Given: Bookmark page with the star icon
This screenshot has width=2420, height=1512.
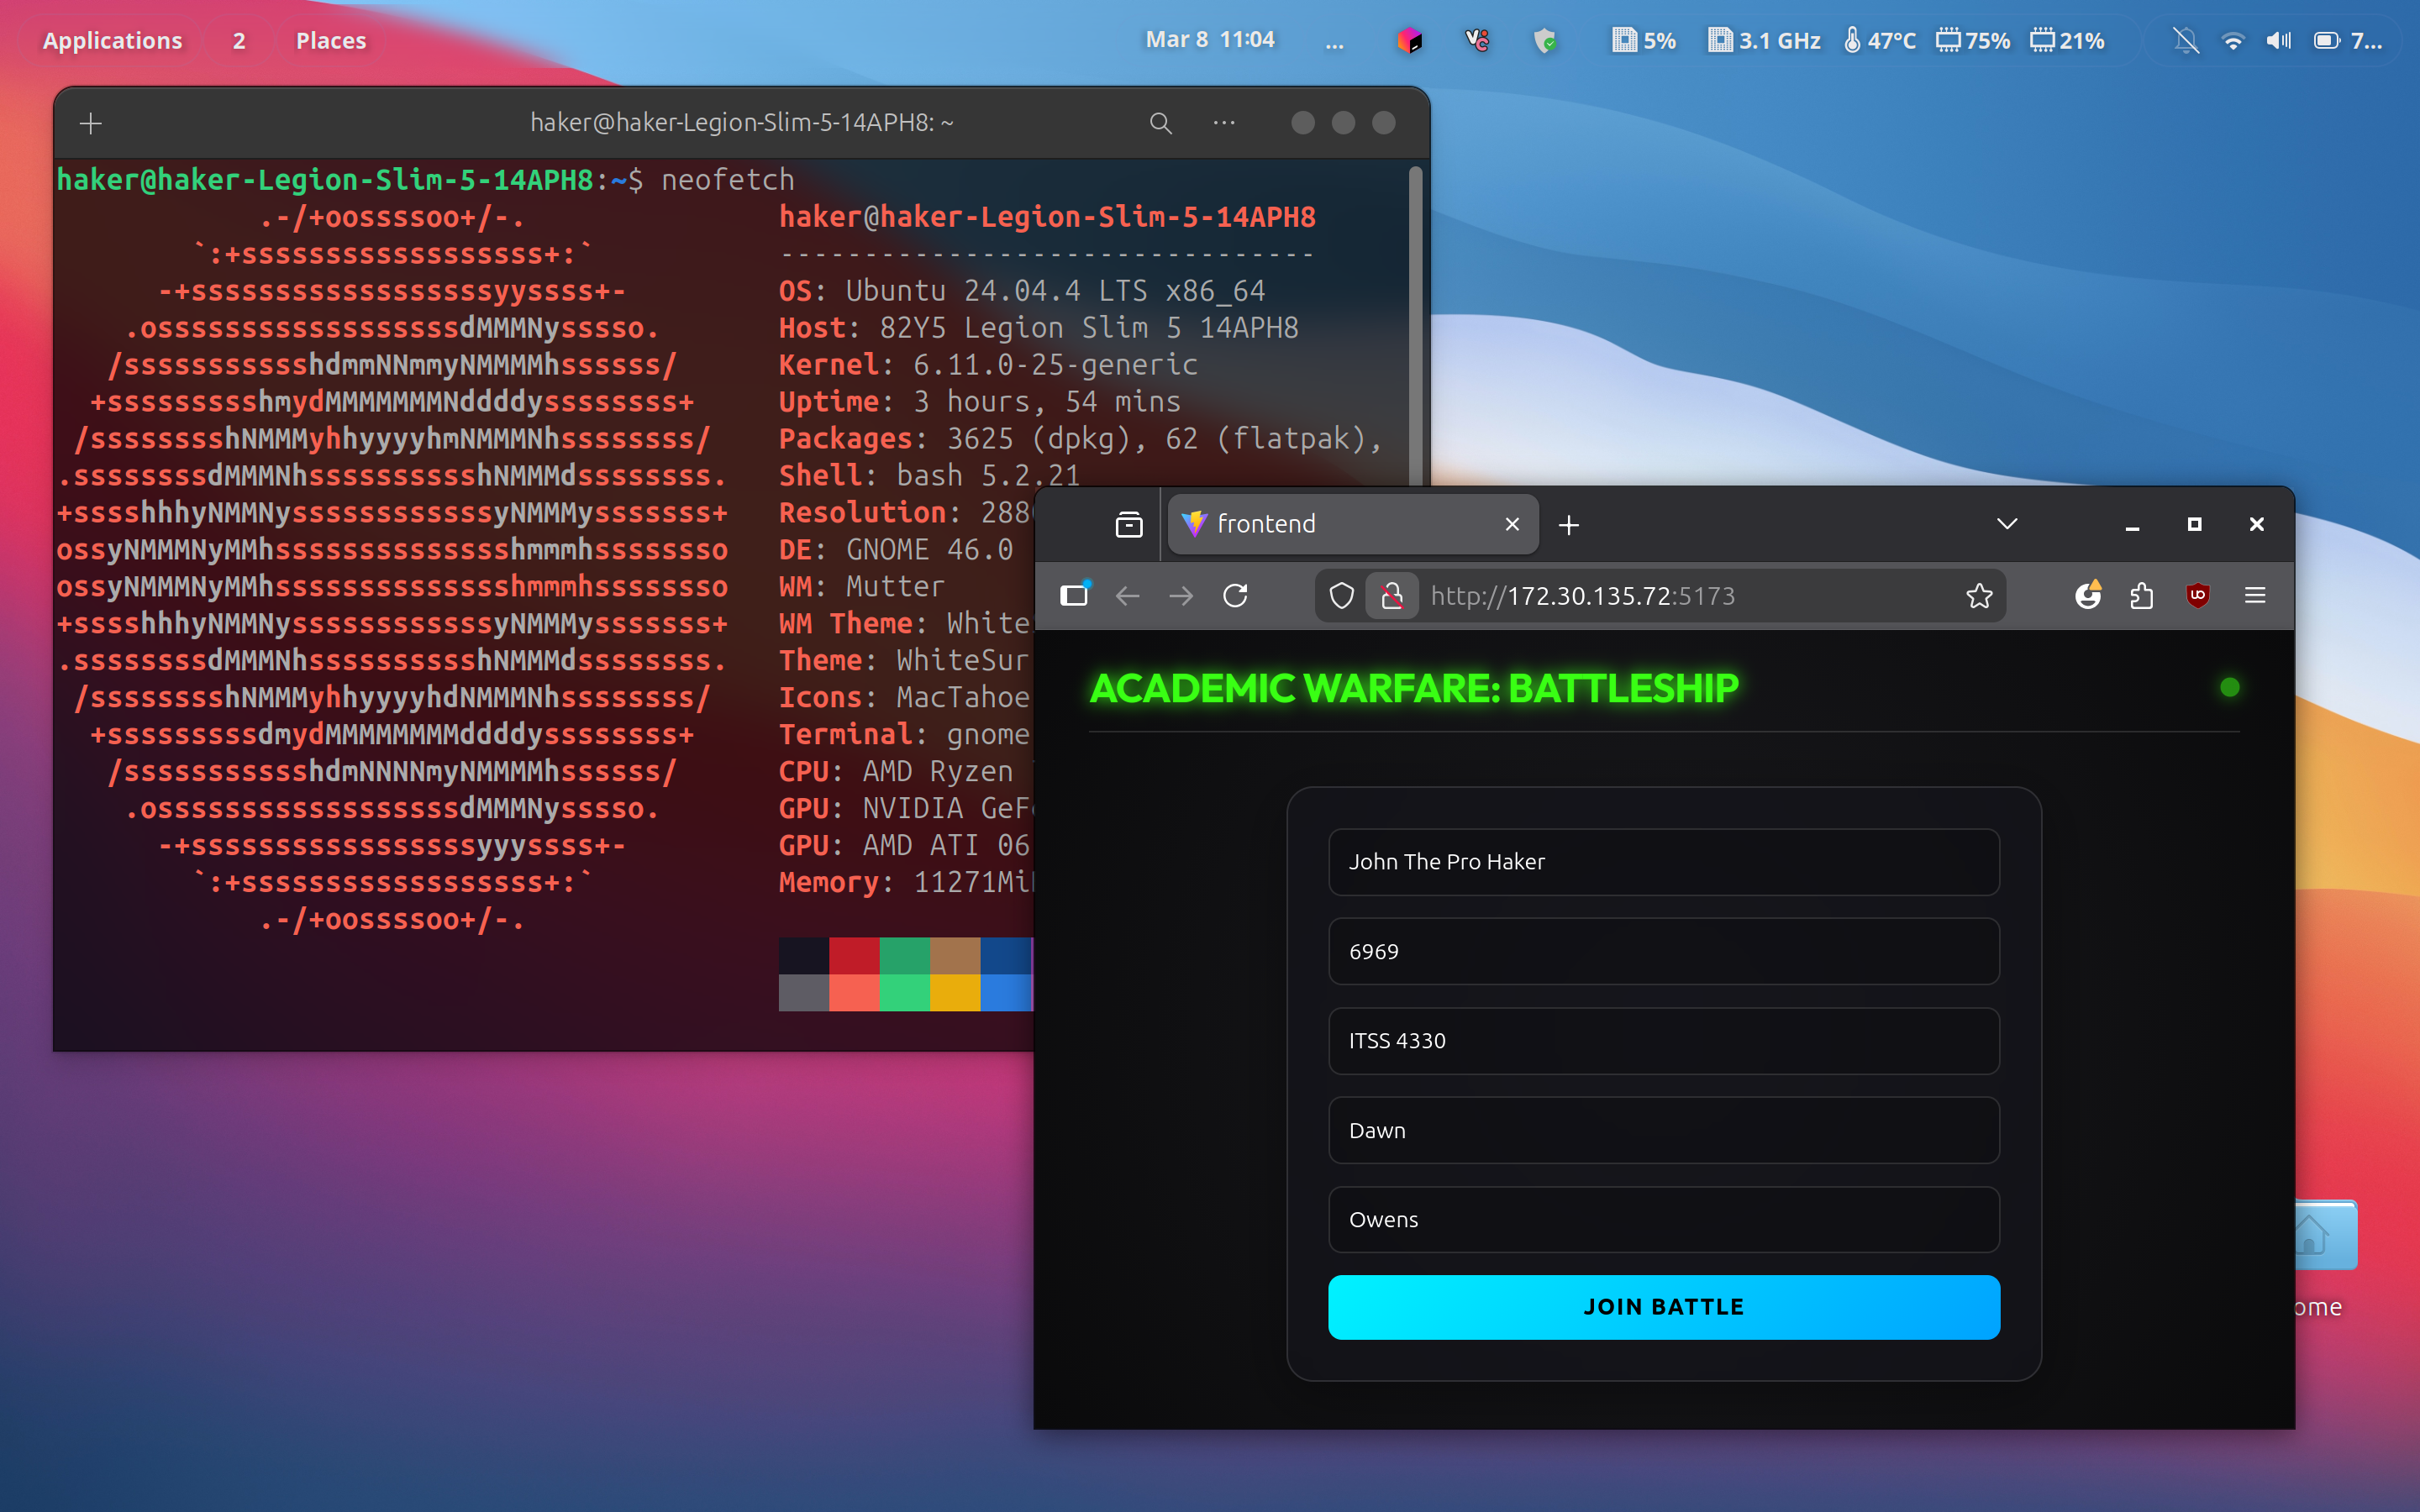Looking at the screenshot, I should 1979,596.
